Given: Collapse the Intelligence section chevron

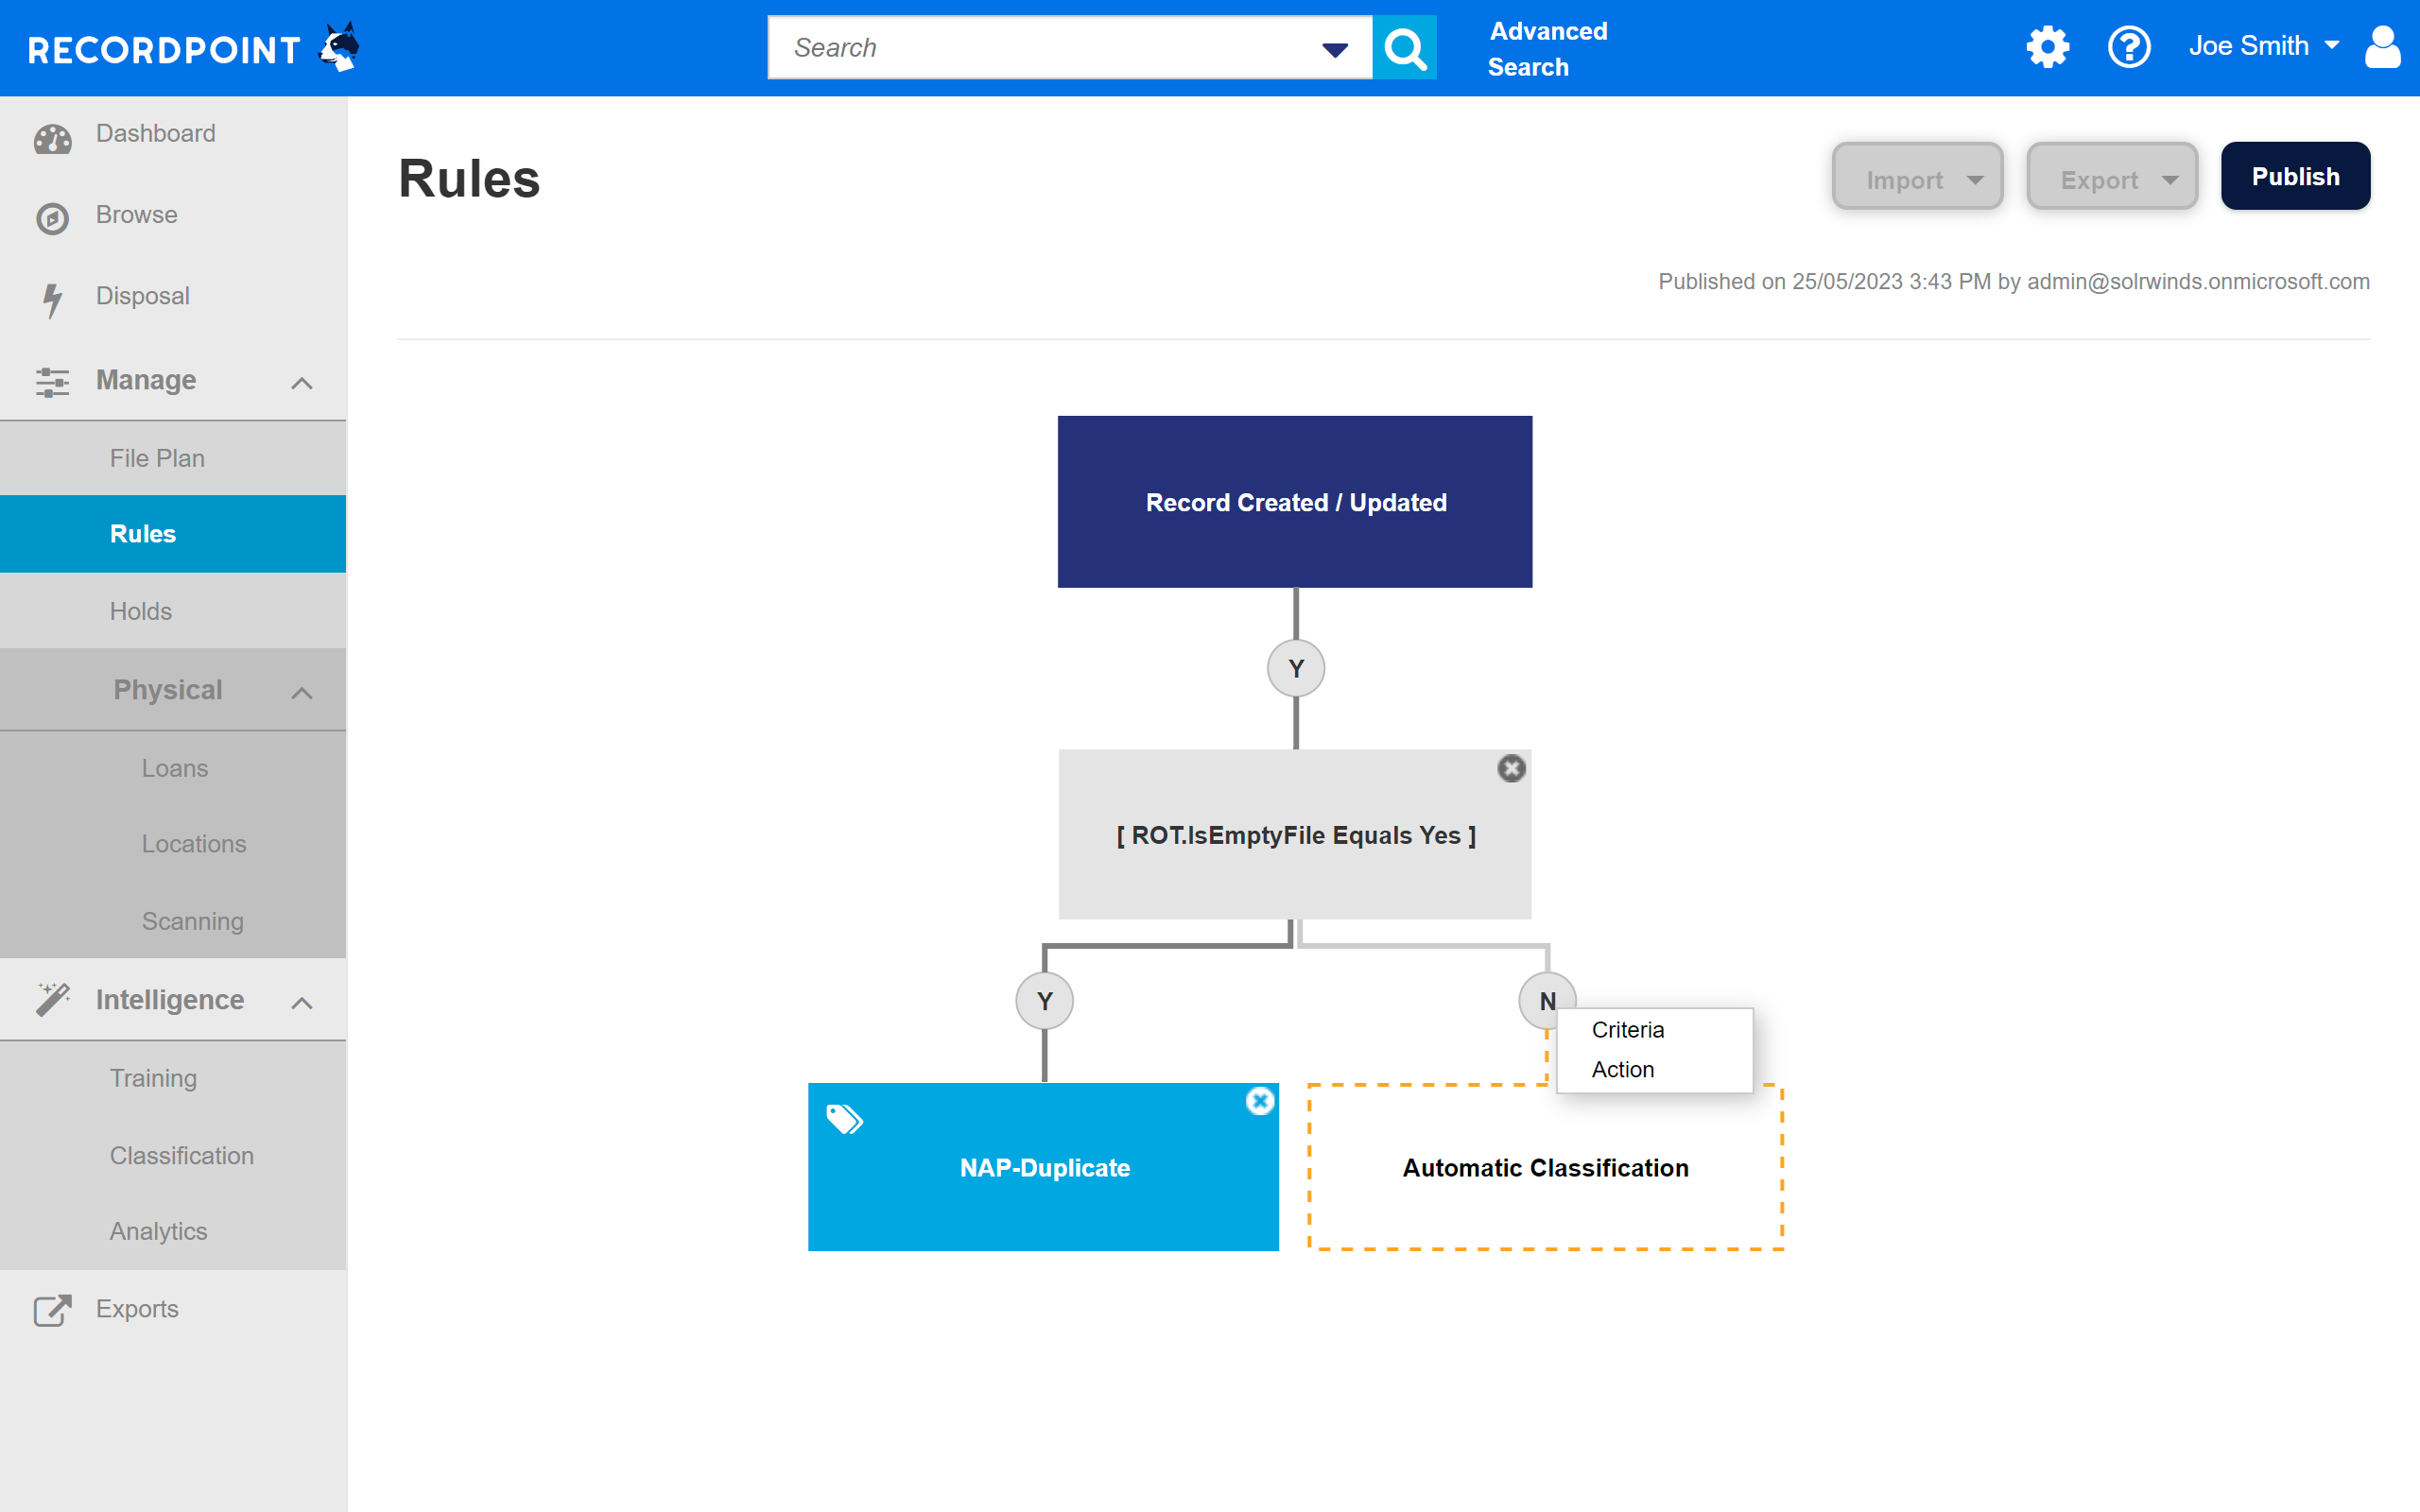Looking at the screenshot, I should point(301,1003).
